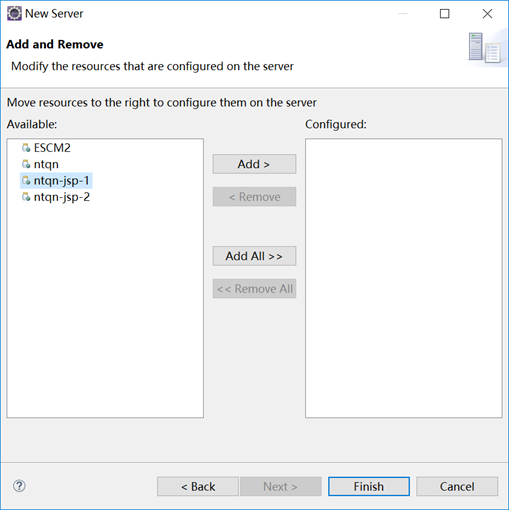Click the ntqn-jsp-2 project icon
Viewport: 509px width, 510px height.
(x=26, y=197)
